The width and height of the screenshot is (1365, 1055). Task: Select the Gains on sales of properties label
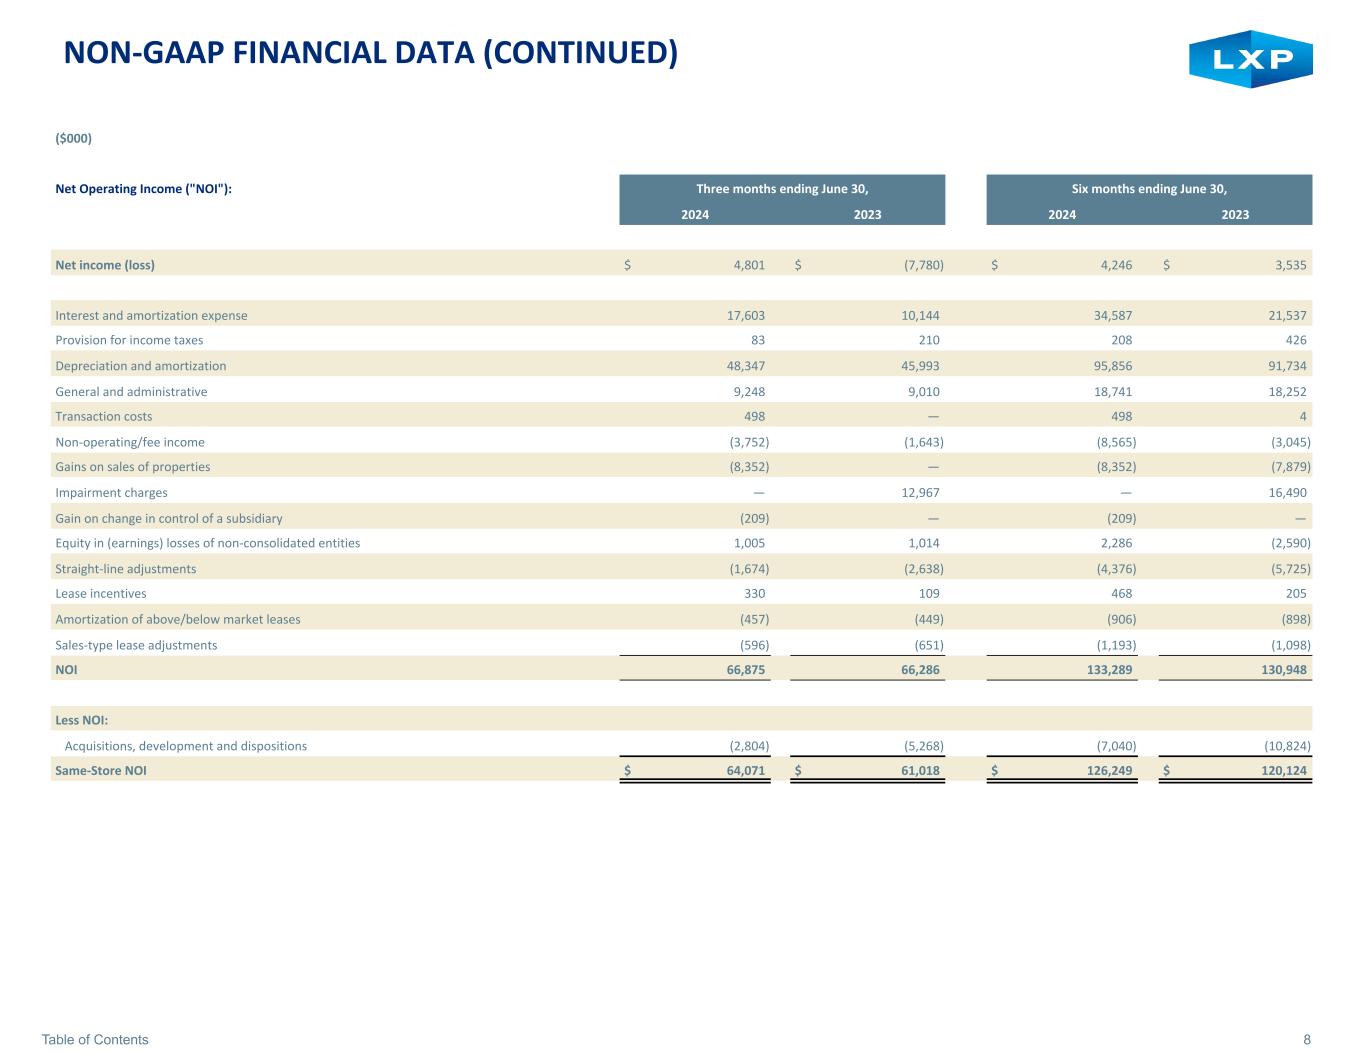click(132, 467)
